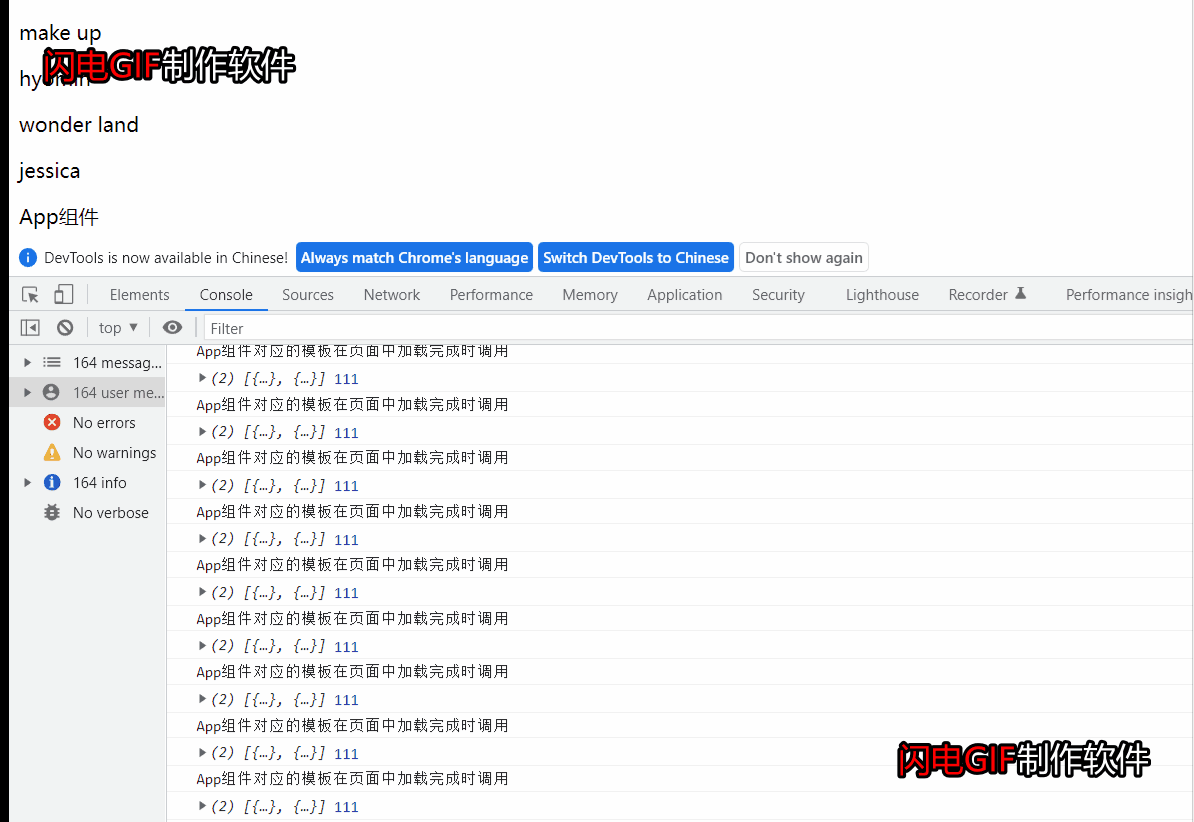Select the No errors sidebar row
Screen dimensions: 1194x822
click(x=89, y=422)
